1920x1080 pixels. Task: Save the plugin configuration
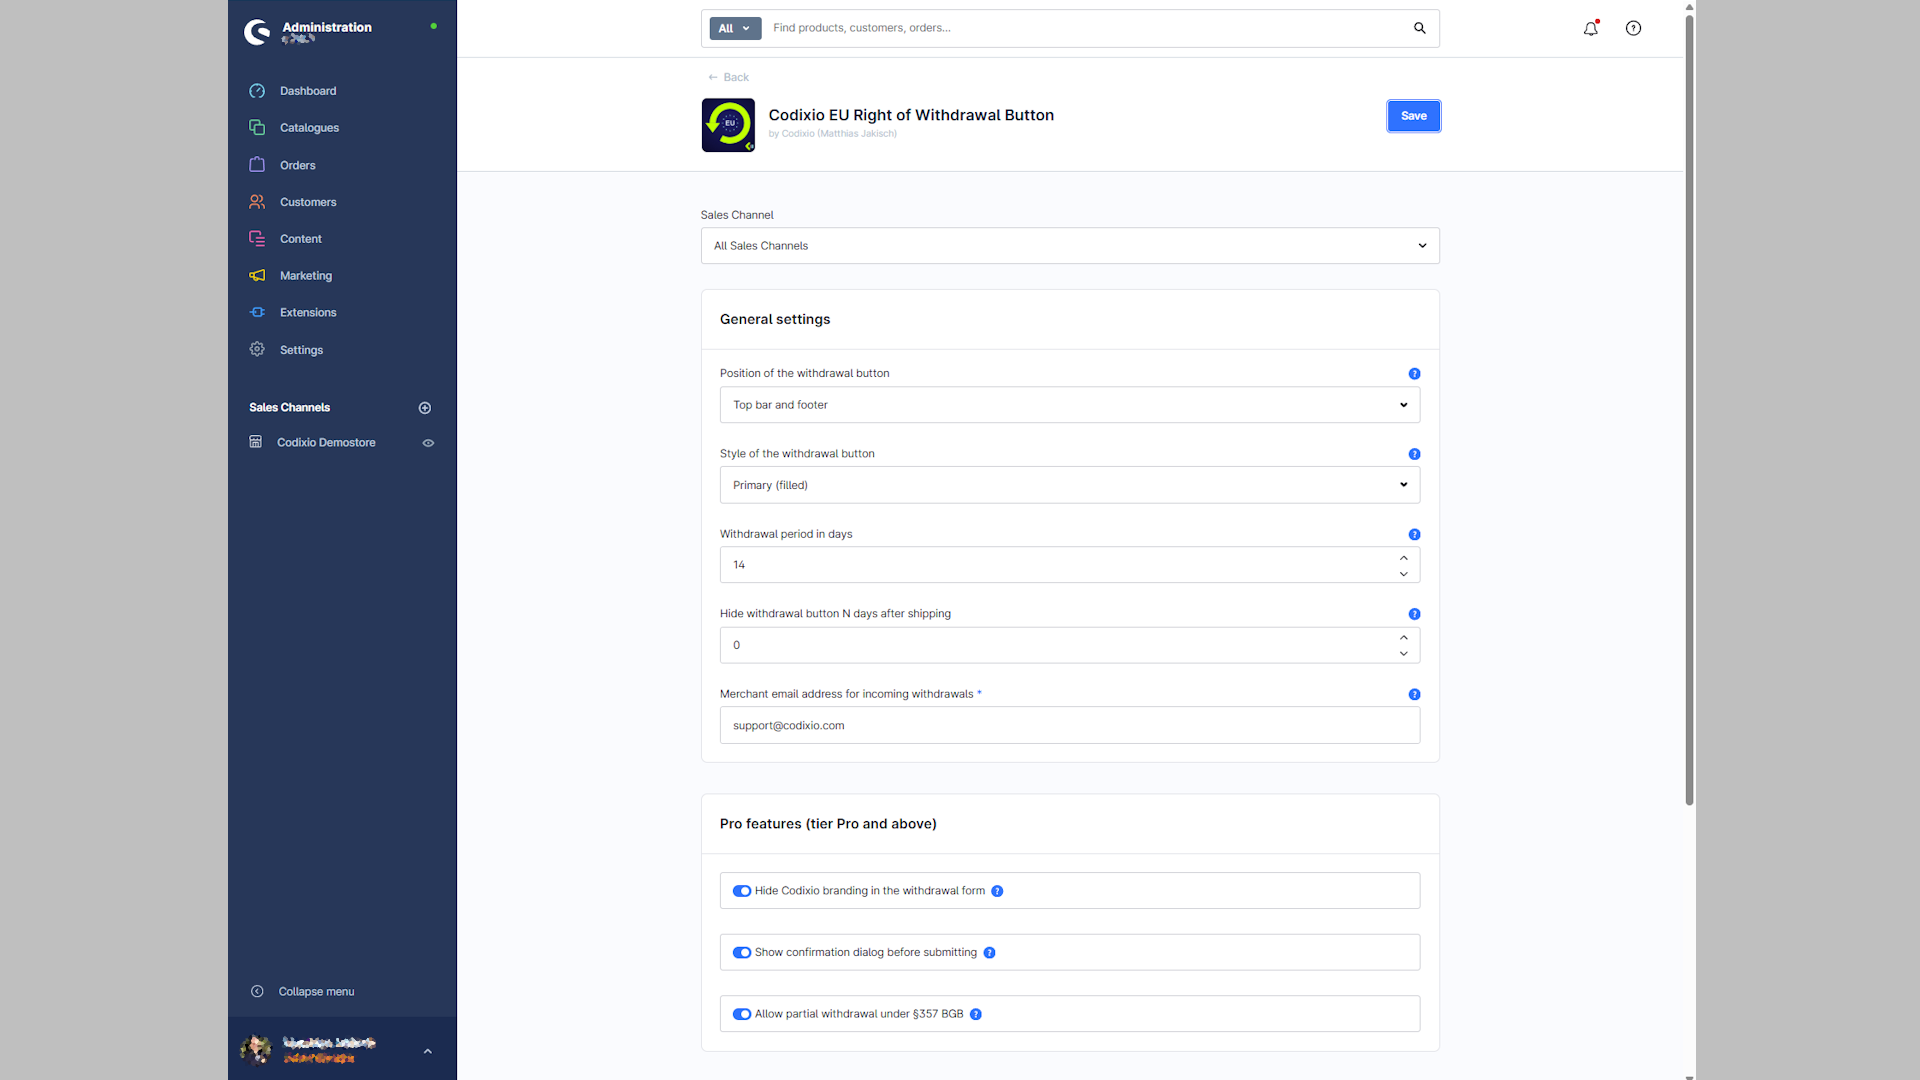(x=1414, y=116)
